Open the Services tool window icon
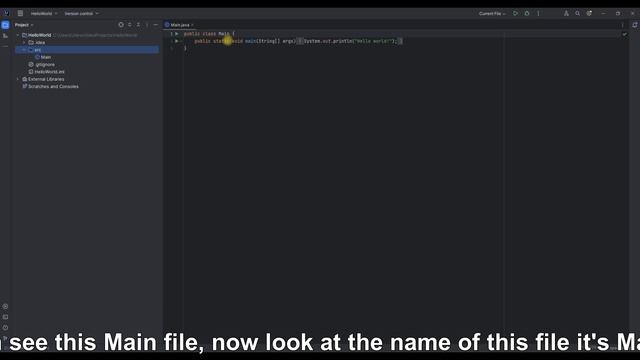Viewport: 640px width, 360px height. (x=5, y=306)
